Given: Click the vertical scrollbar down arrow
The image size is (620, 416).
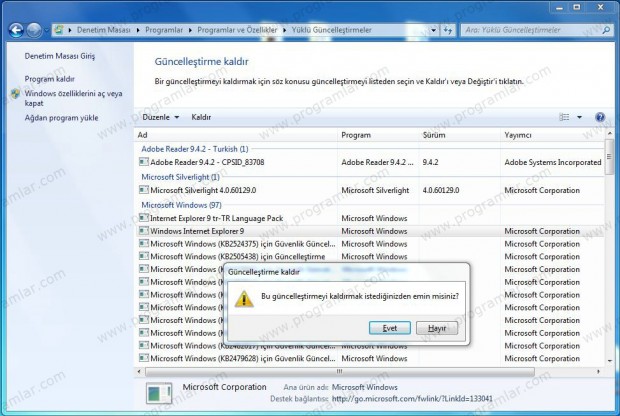Looking at the screenshot, I should coord(609,361).
